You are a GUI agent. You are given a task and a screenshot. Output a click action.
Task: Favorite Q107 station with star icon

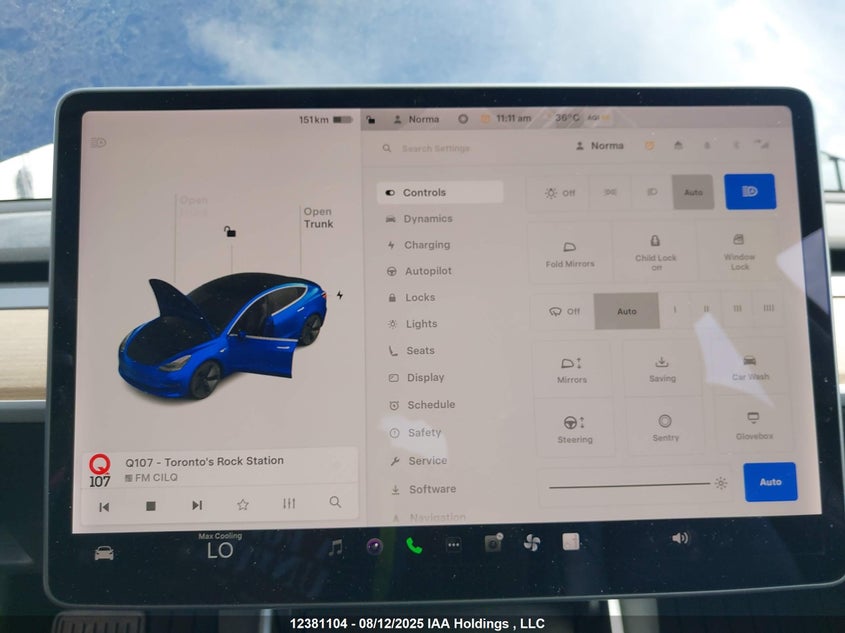pyautogui.click(x=242, y=504)
